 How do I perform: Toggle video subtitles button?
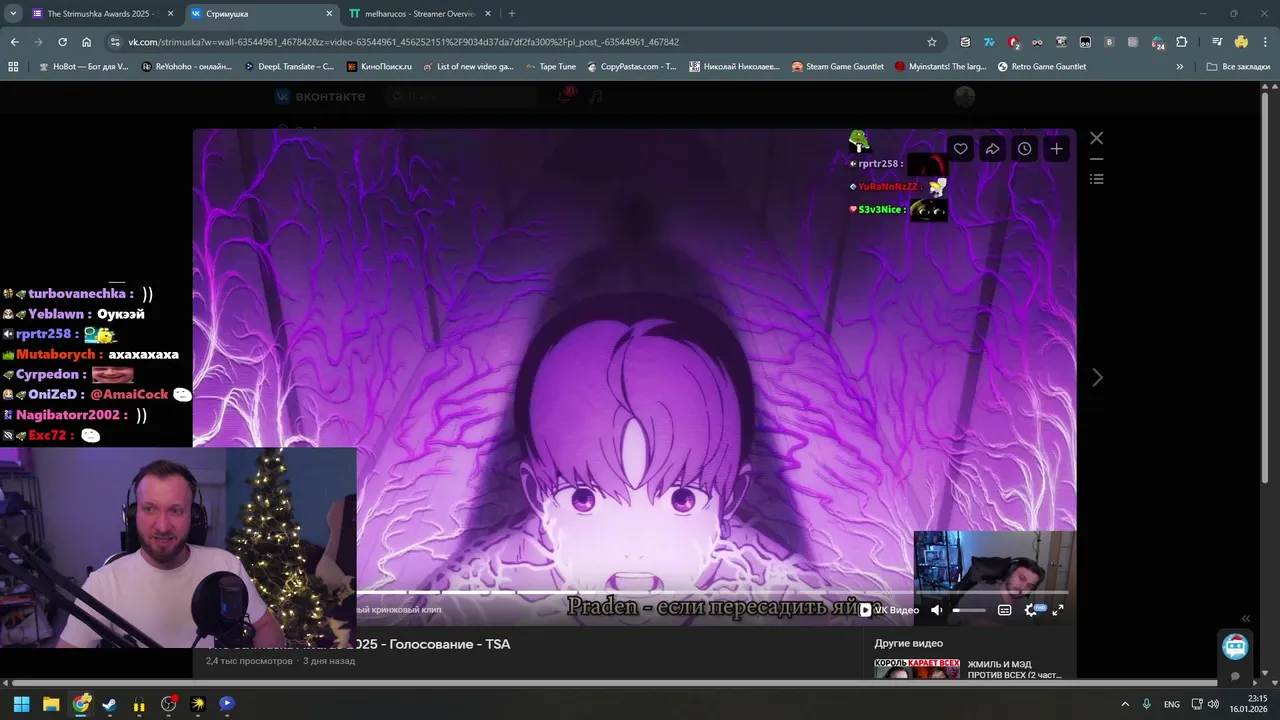tap(1004, 610)
